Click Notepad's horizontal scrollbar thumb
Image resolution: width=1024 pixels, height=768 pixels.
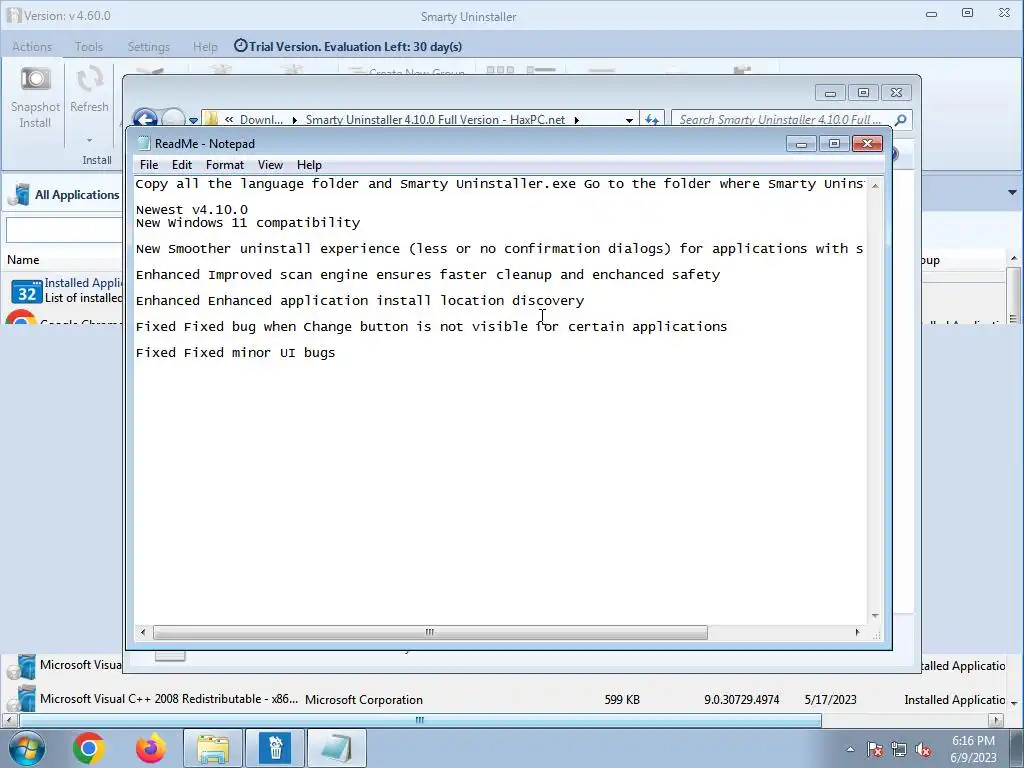pyautogui.click(x=430, y=632)
